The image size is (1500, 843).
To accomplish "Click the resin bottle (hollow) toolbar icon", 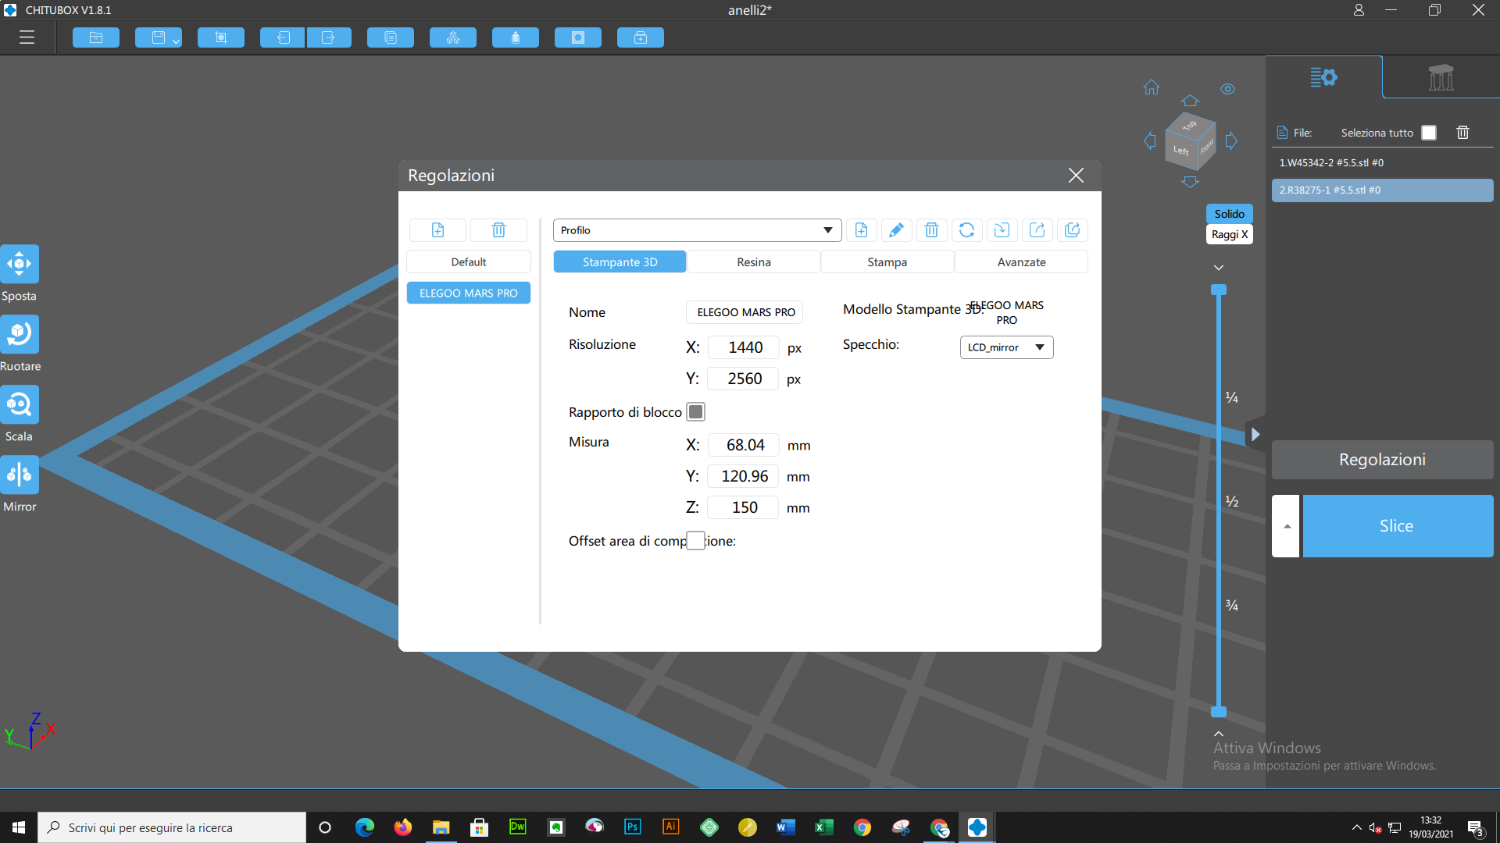I will 516,38.
